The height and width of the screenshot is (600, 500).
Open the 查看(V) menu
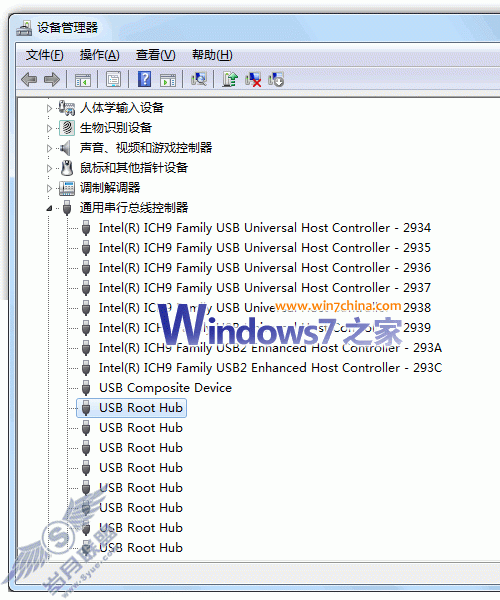point(155,55)
